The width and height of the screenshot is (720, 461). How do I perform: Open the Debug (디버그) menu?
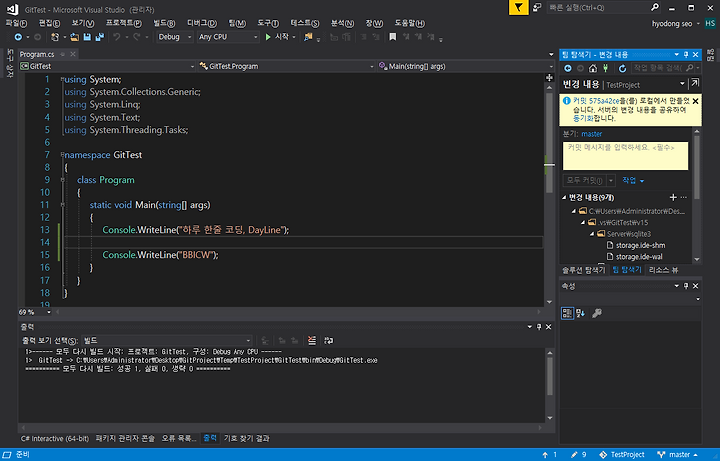(x=202, y=23)
